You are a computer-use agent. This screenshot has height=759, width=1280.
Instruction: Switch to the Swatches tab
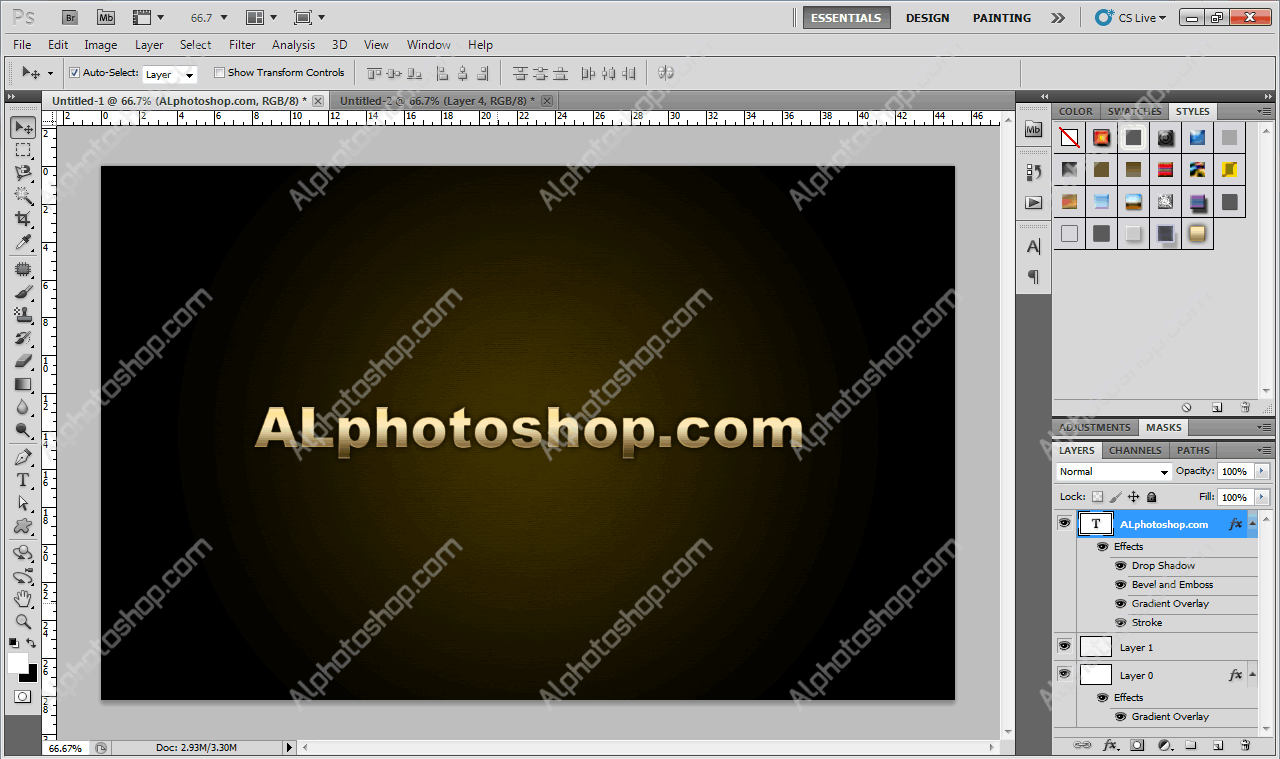[1134, 111]
